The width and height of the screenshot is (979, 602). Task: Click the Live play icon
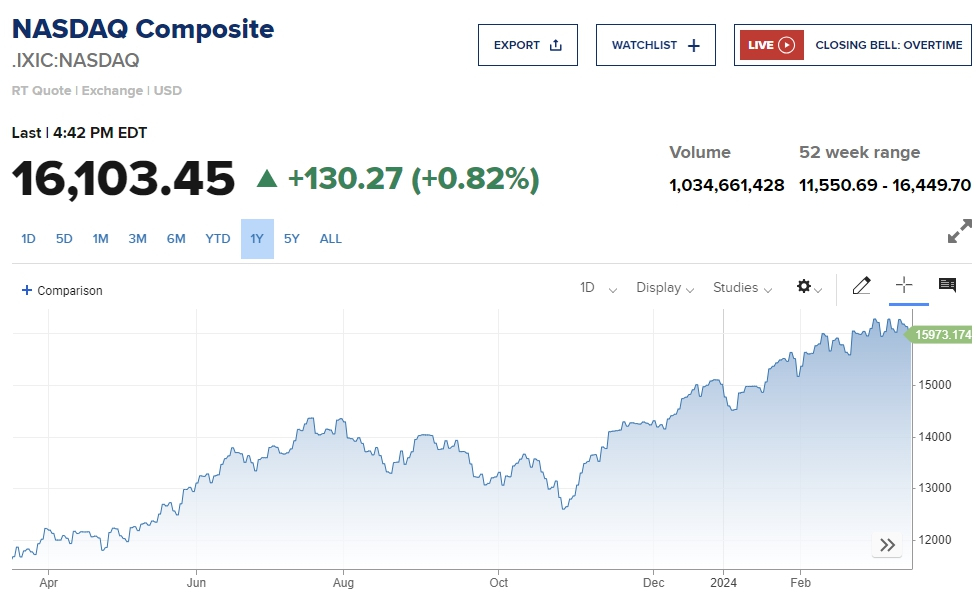[786, 45]
